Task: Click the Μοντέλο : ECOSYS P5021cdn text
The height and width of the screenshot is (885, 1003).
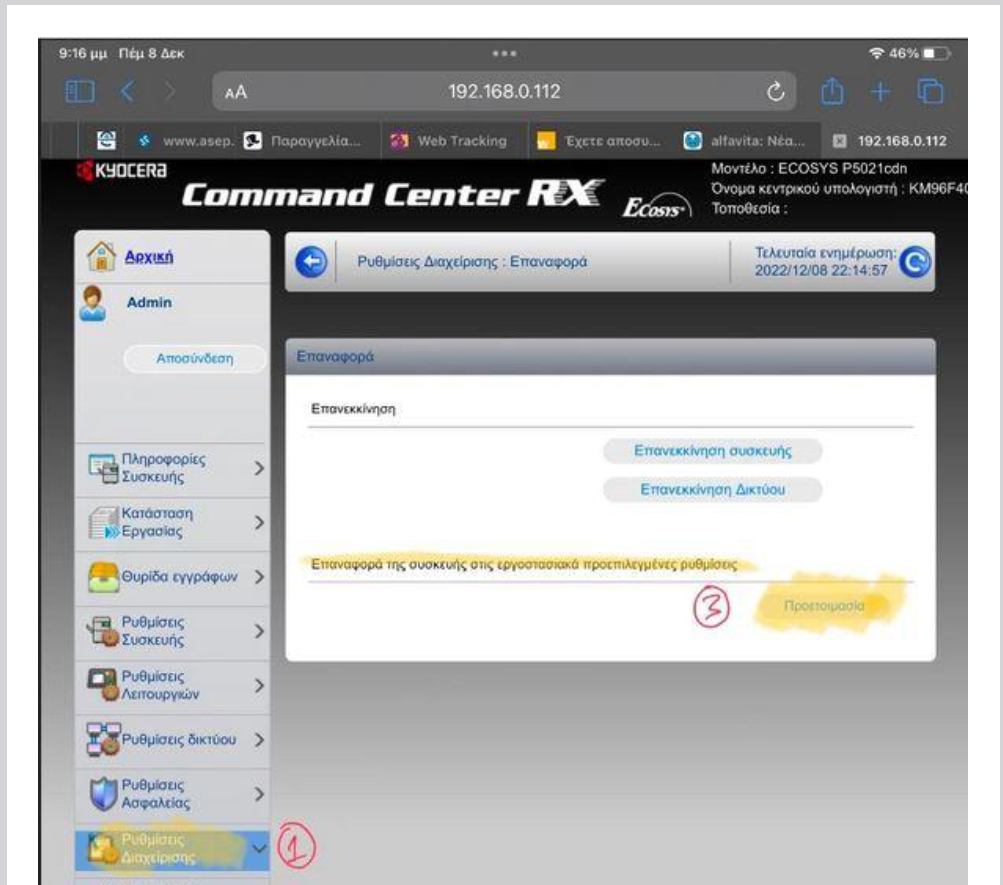Action: (x=809, y=169)
